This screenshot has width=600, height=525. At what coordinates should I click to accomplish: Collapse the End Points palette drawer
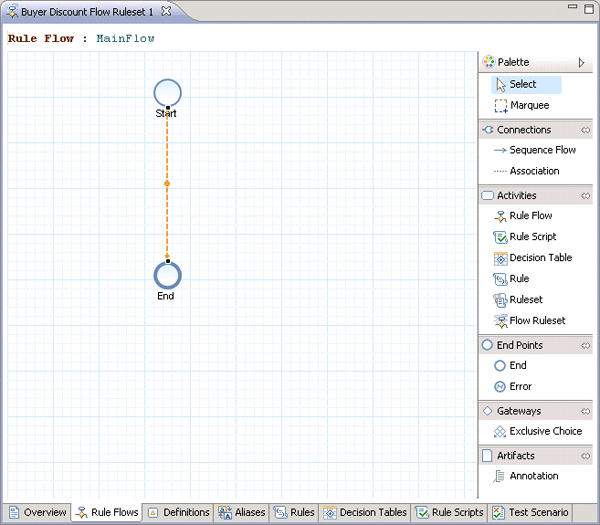[585, 345]
